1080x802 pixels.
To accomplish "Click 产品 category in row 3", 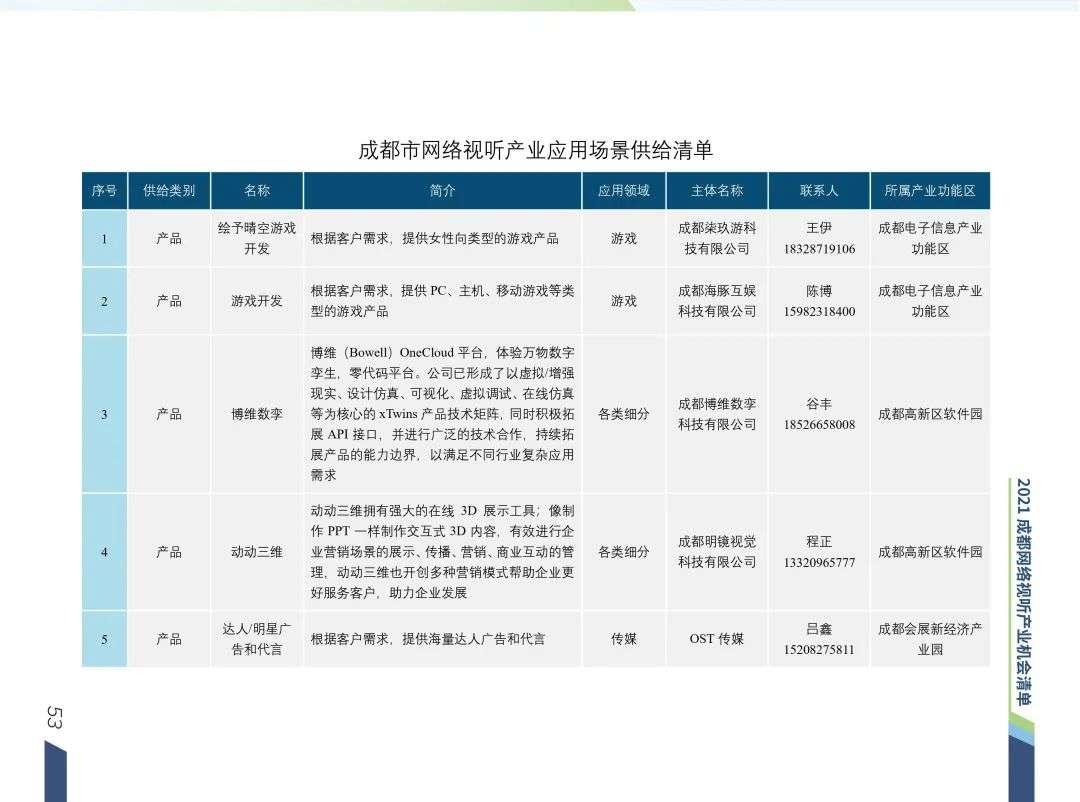I will pos(169,414).
